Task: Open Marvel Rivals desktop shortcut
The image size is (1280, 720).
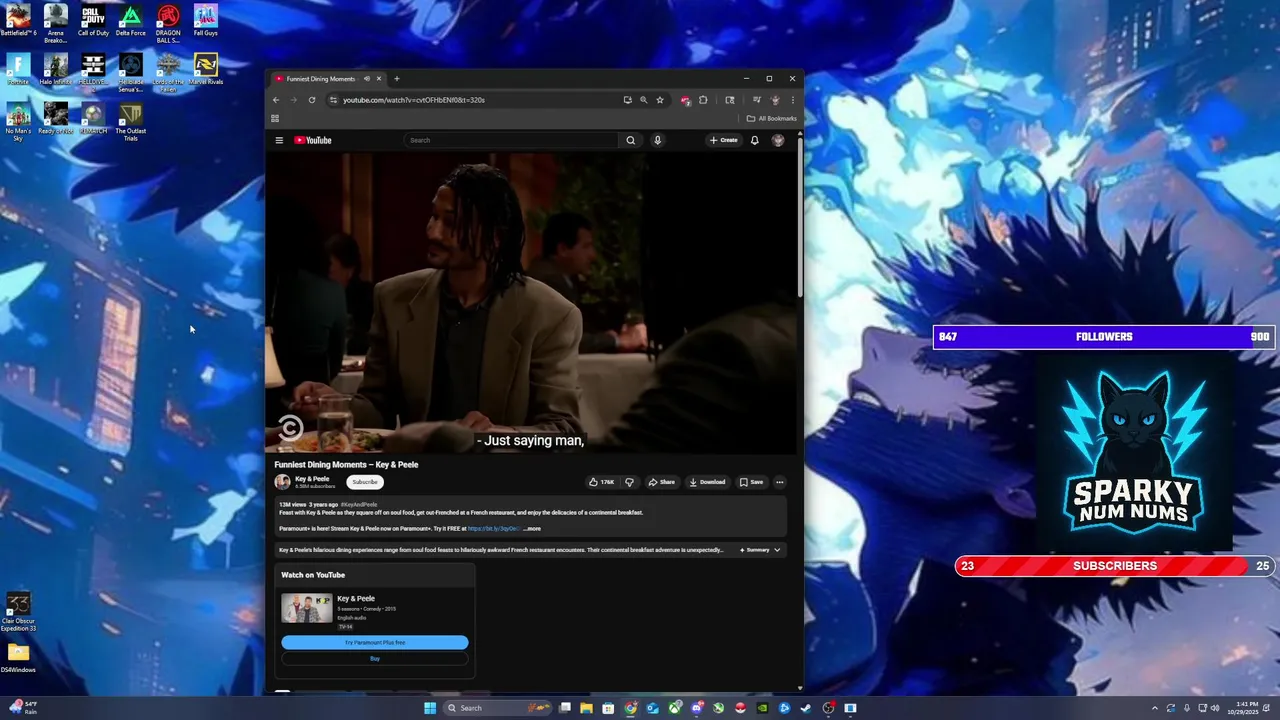Action: point(205,69)
